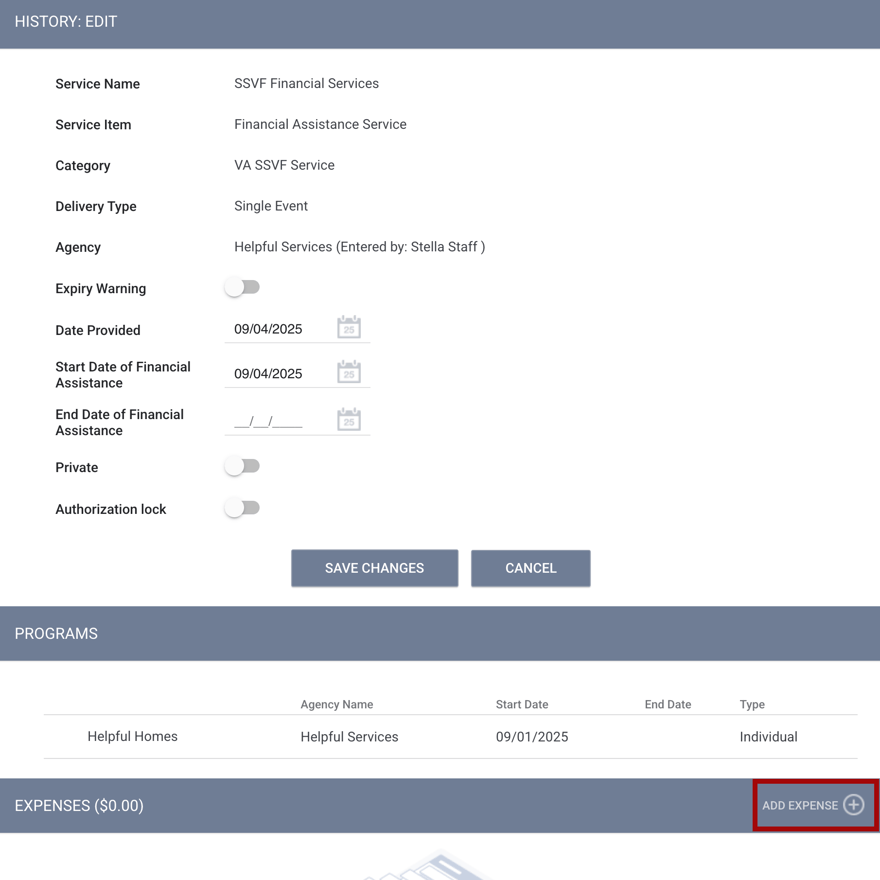The image size is (880, 880).
Task: Enable the Expiry Warning toggle
Action: (x=242, y=286)
